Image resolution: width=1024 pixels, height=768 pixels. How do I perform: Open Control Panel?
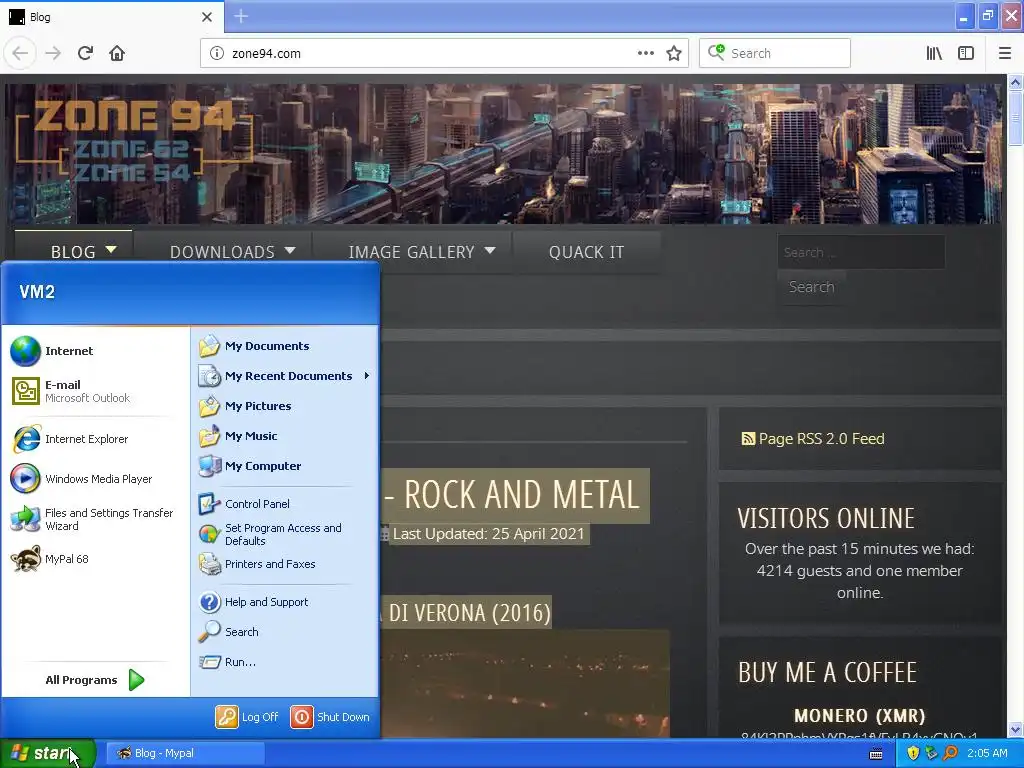point(284,504)
